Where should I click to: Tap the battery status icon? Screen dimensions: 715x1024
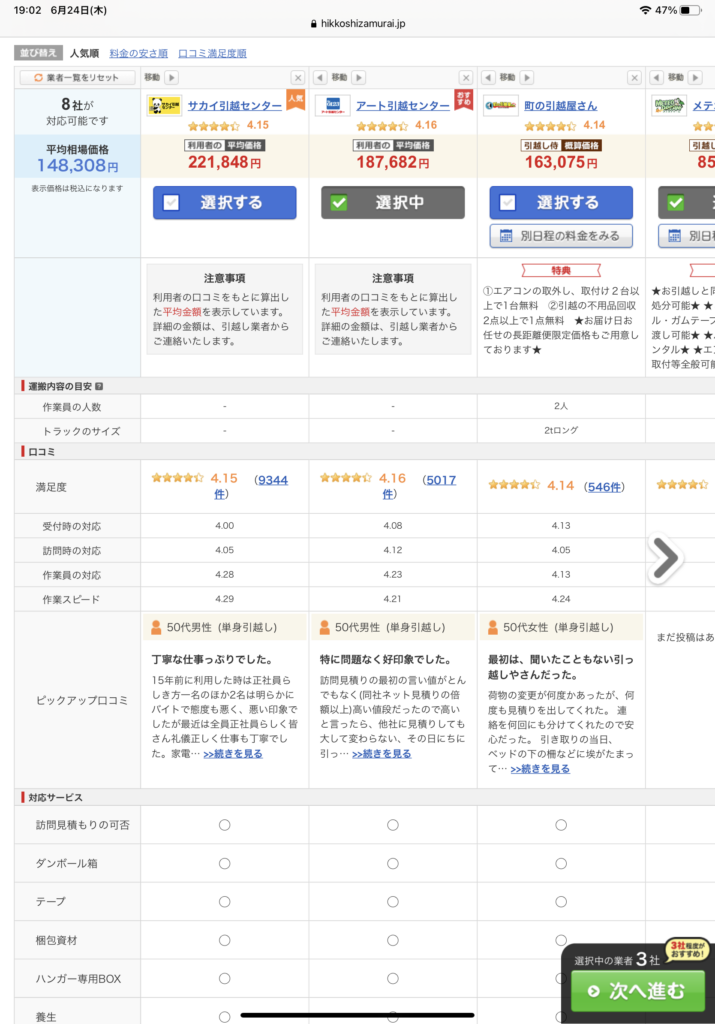690,10
